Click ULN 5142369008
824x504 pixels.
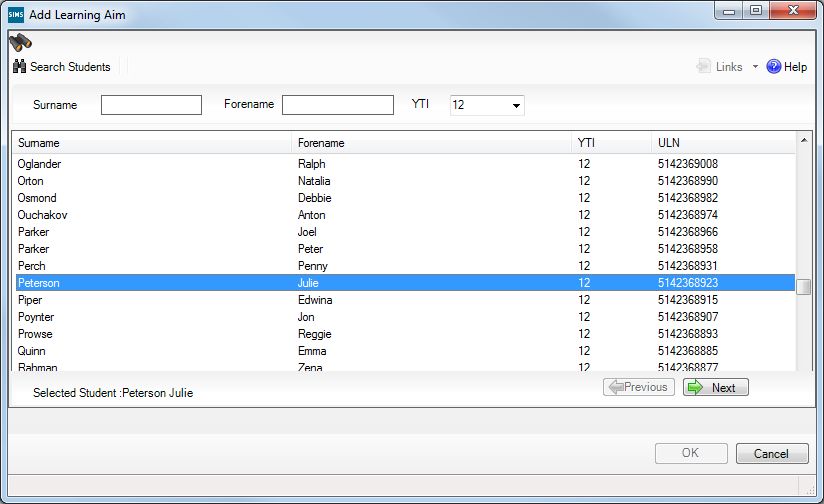(688, 164)
